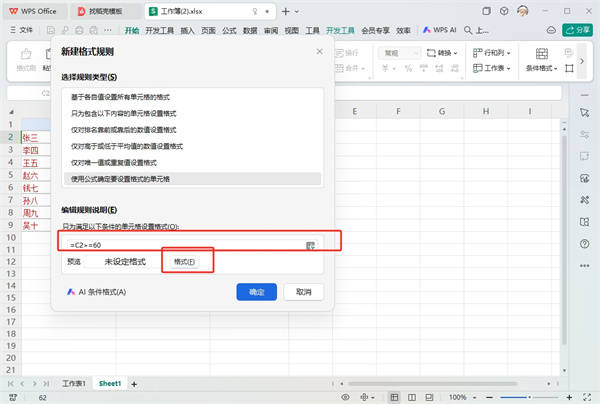This screenshot has width=600, height=404.
Task: Toggle the eye protection mode icon
Action: [345, 397]
